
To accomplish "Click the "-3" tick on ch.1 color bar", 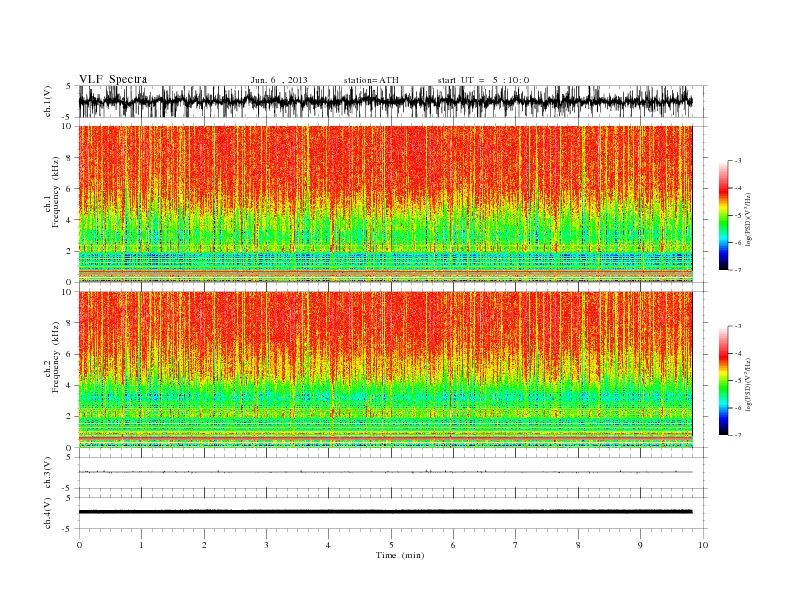I will (x=738, y=161).
